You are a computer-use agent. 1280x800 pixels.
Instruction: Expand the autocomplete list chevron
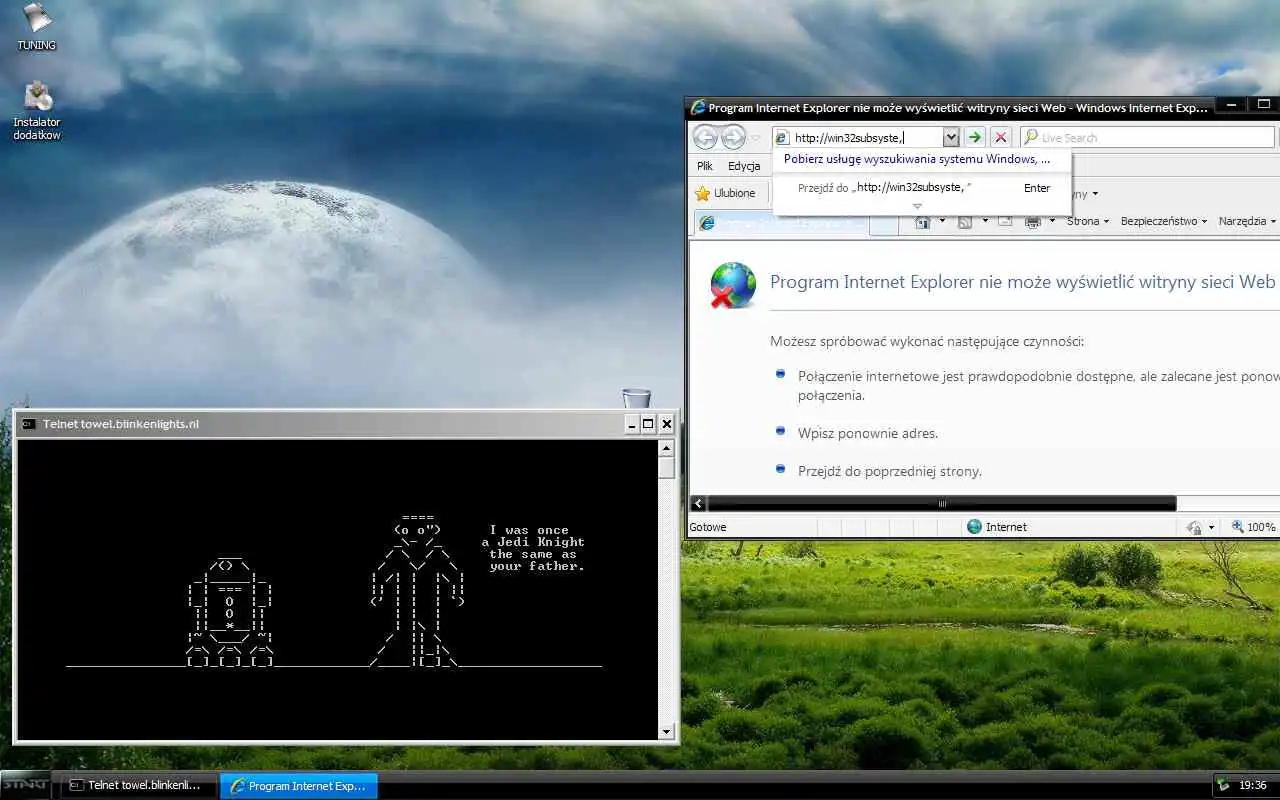click(917, 206)
